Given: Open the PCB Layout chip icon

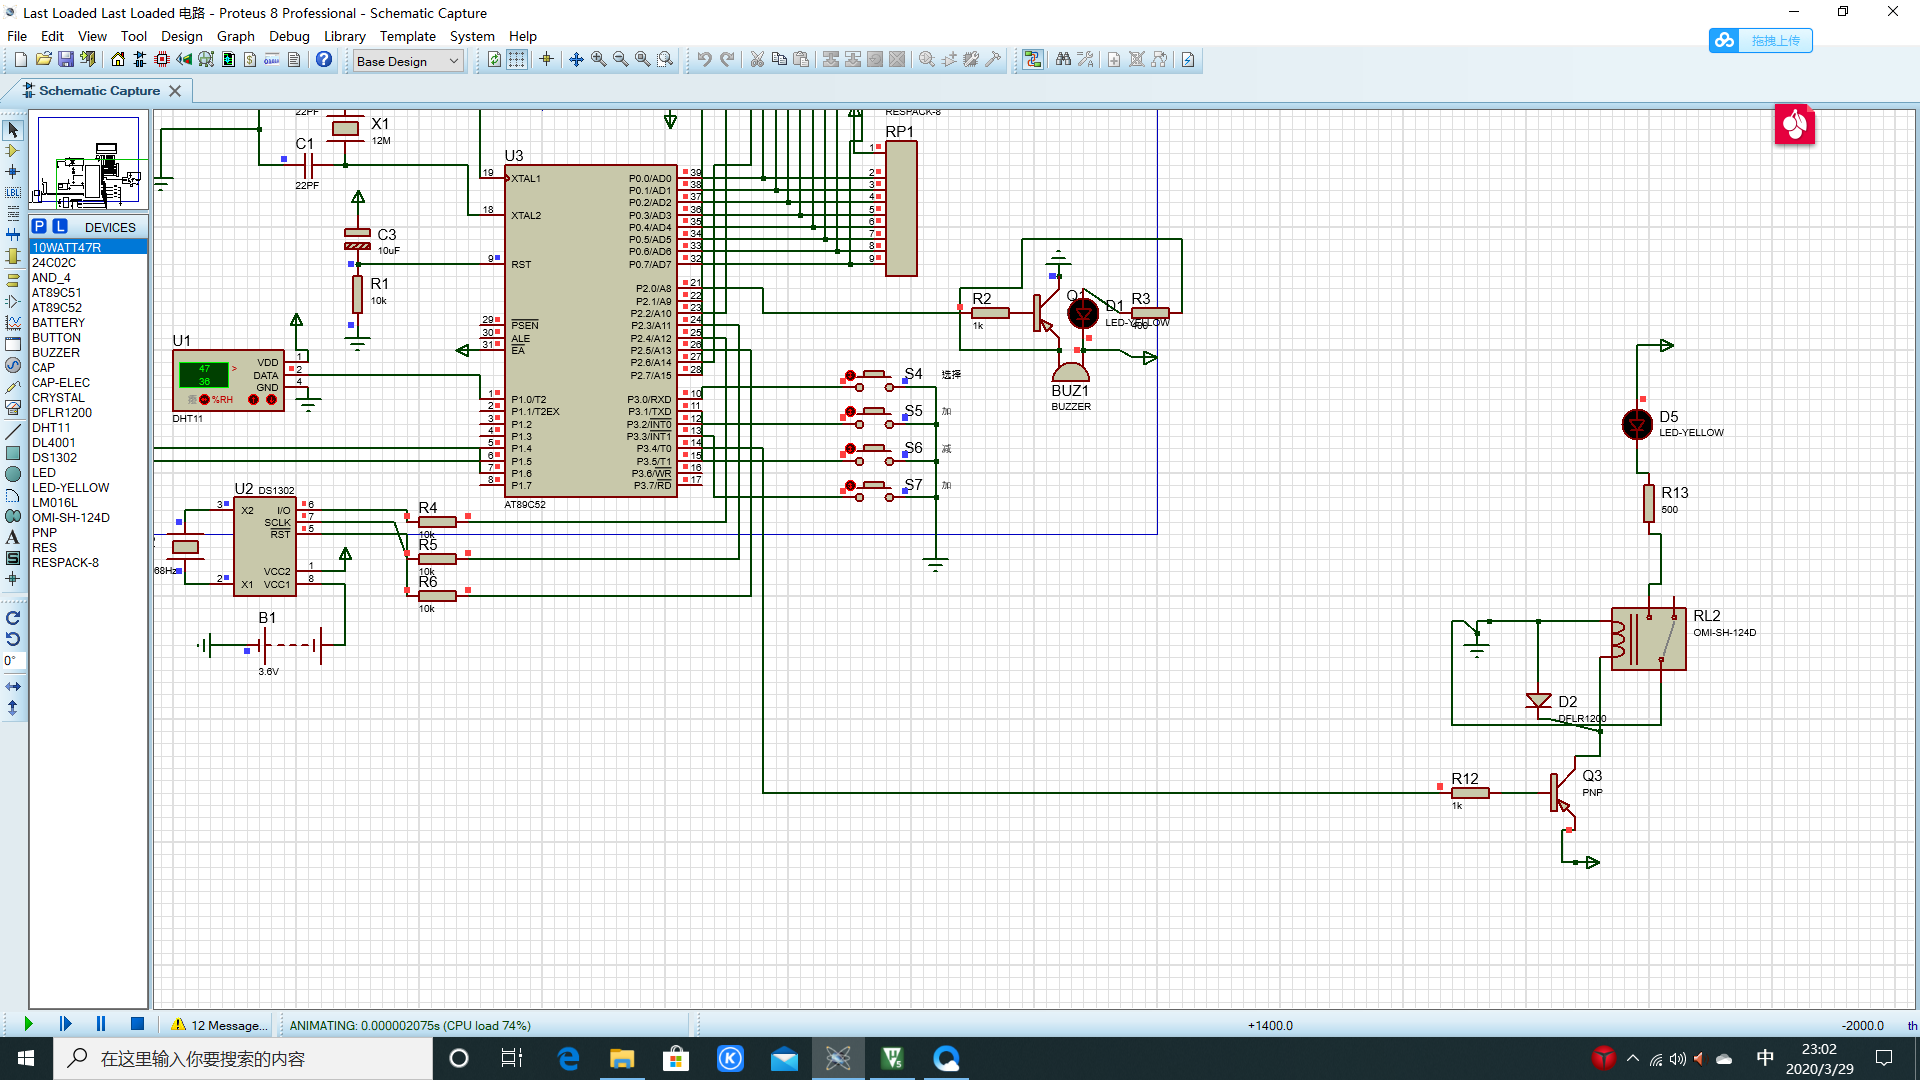Looking at the screenshot, I should point(162,60).
